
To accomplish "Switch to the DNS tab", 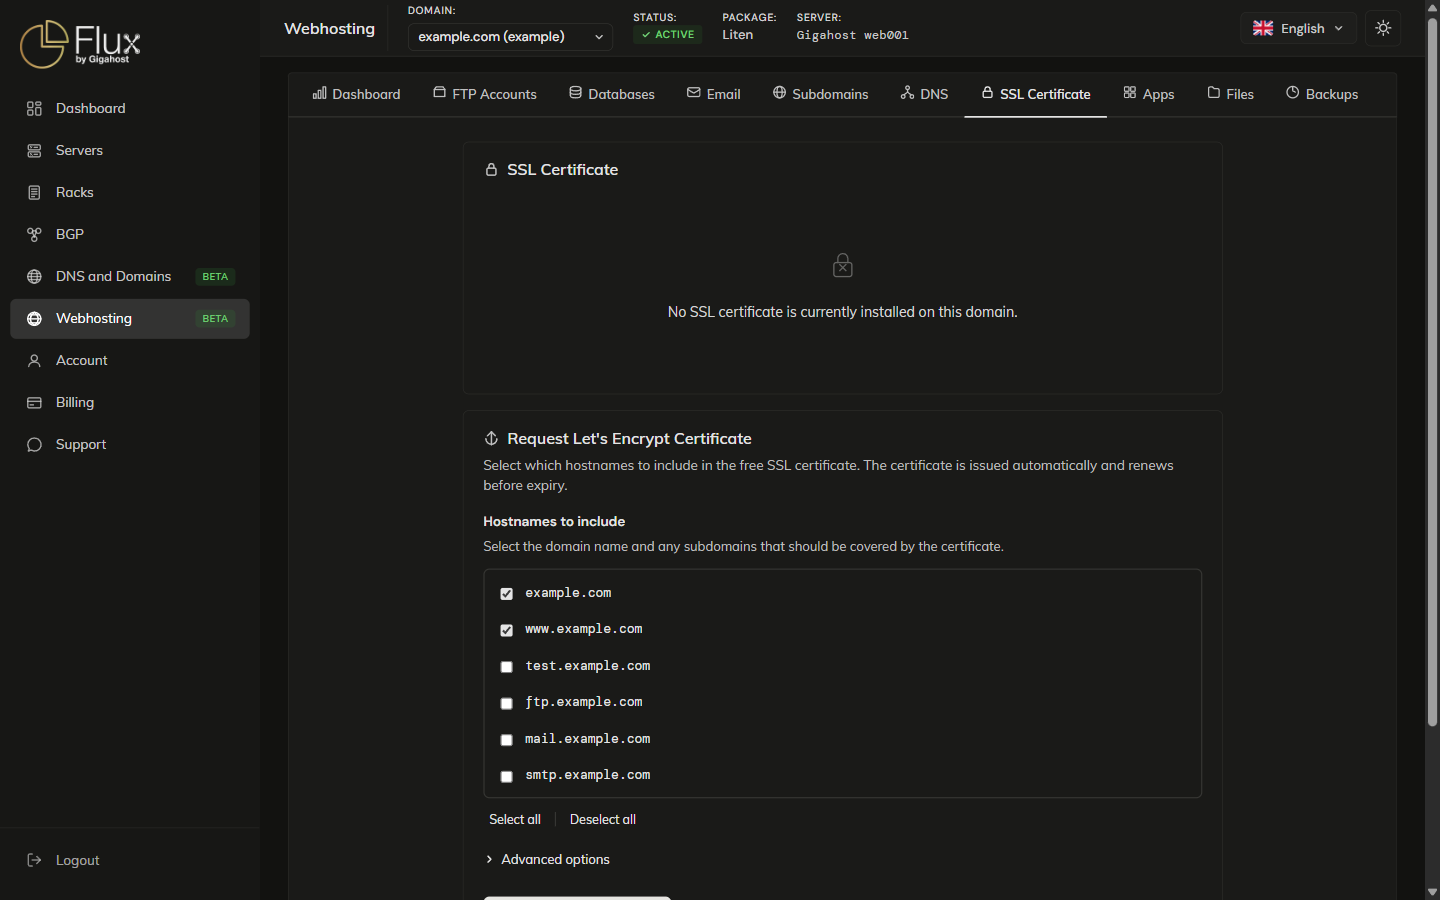I will click(x=924, y=94).
